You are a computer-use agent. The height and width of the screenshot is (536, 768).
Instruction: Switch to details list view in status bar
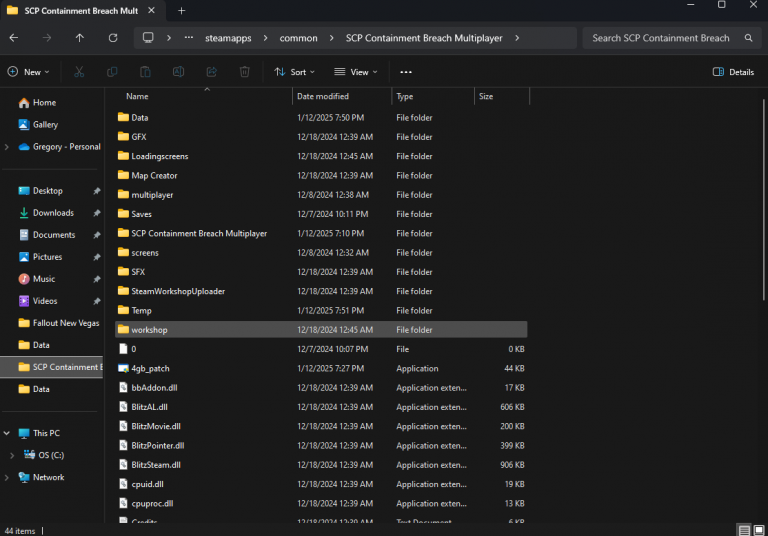(744, 529)
